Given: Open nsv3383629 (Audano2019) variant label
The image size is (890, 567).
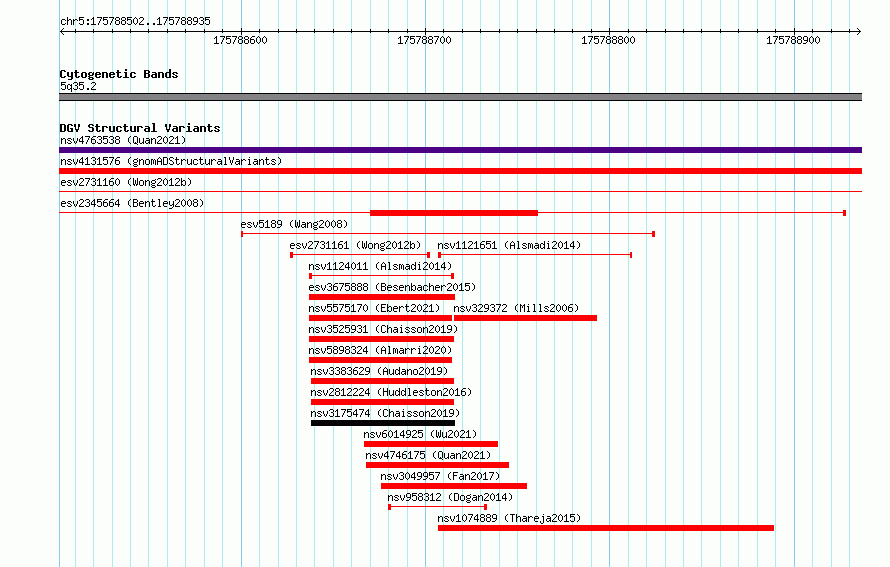Looking at the screenshot, I should click(x=379, y=371).
